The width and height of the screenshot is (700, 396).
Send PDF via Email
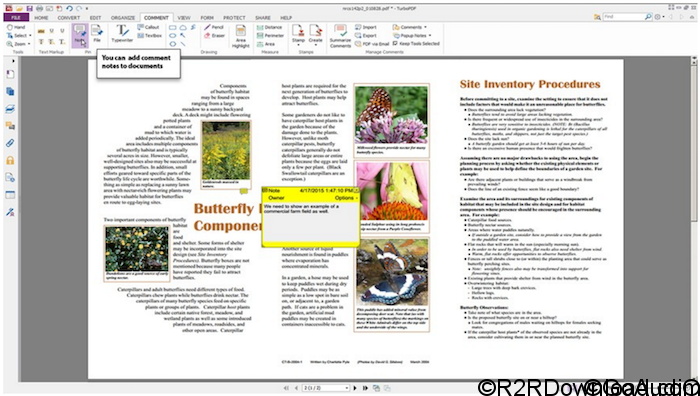click(x=372, y=44)
